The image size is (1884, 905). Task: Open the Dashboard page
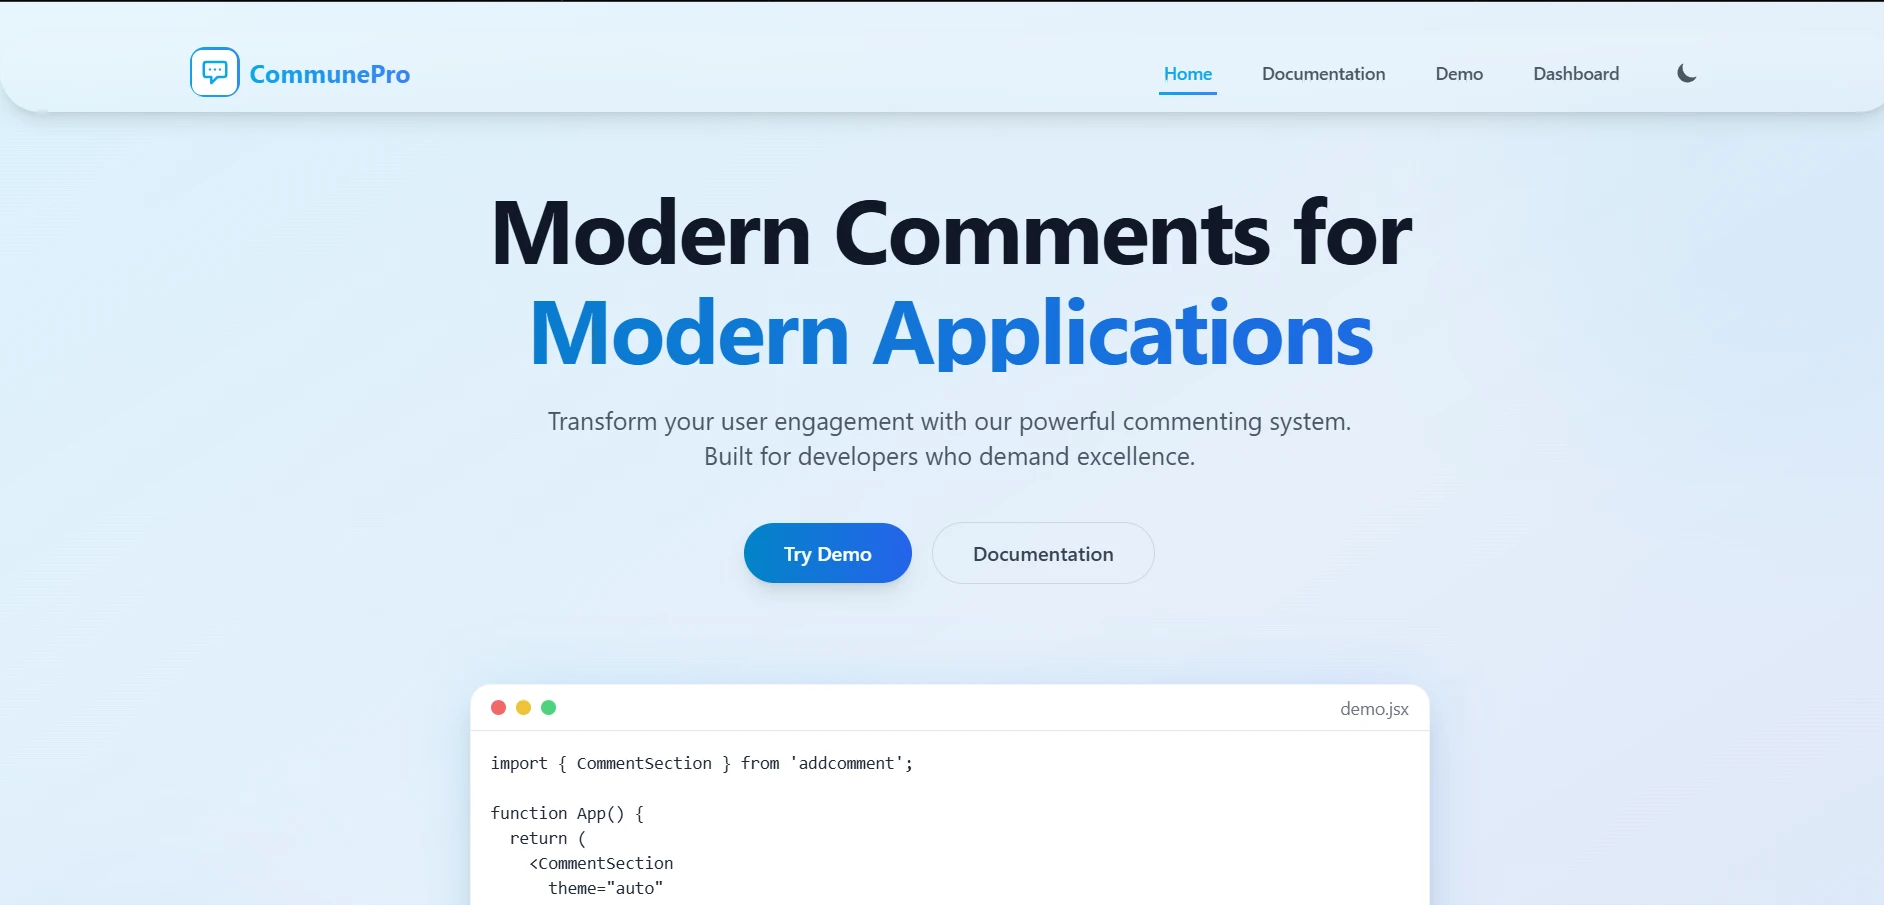pyautogui.click(x=1576, y=73)
